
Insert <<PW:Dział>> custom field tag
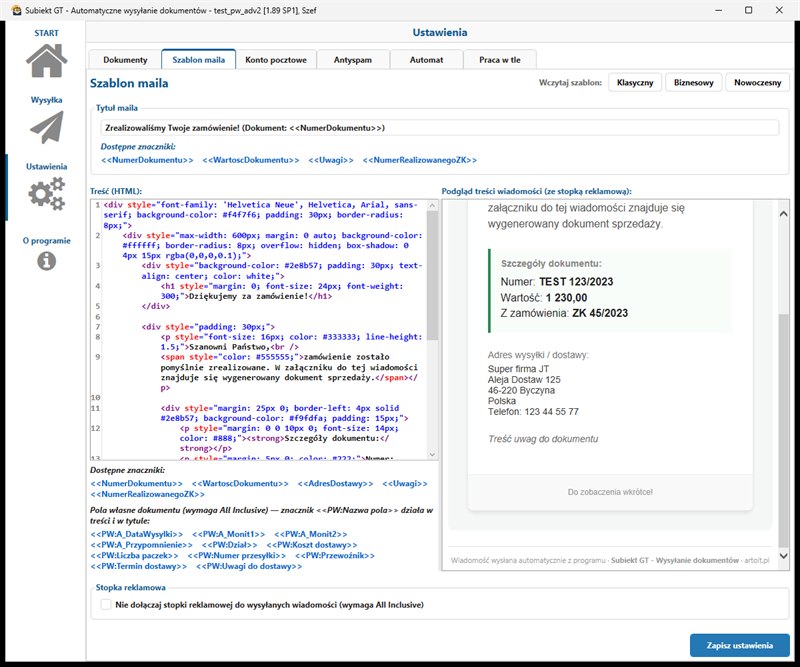click(x=230, y=545)
